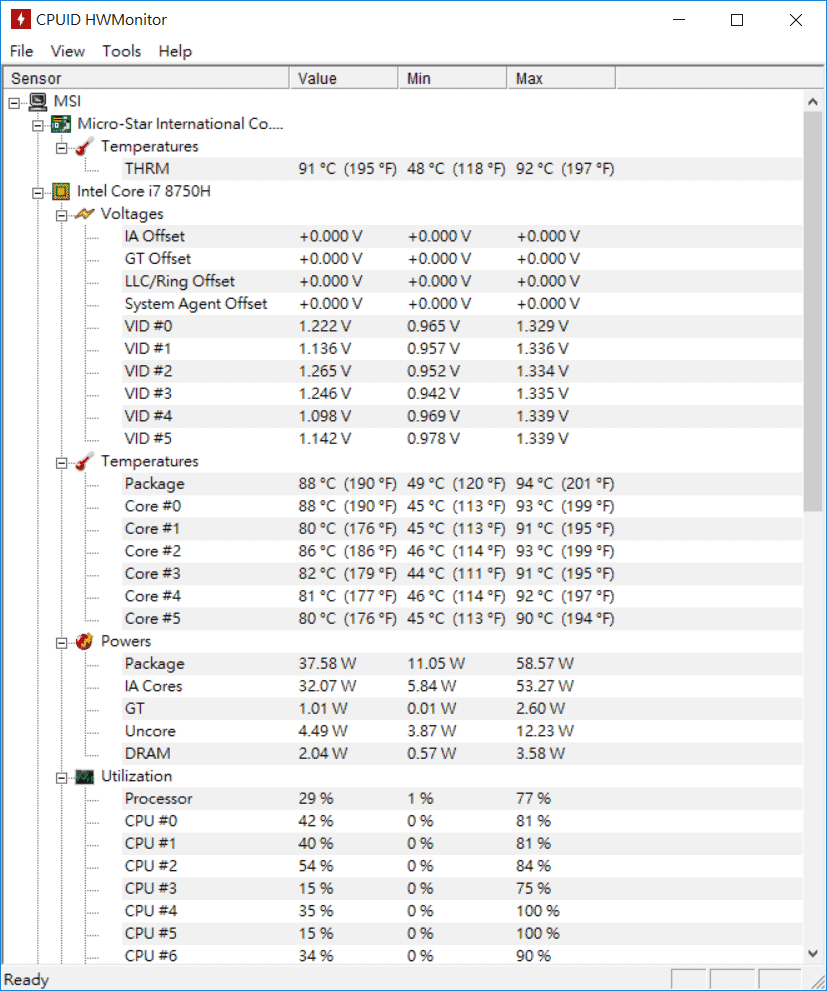The height and width of the screenshot is (991, 827).
Task: Click the 77 % Processor max value
Action: point(533,799)
